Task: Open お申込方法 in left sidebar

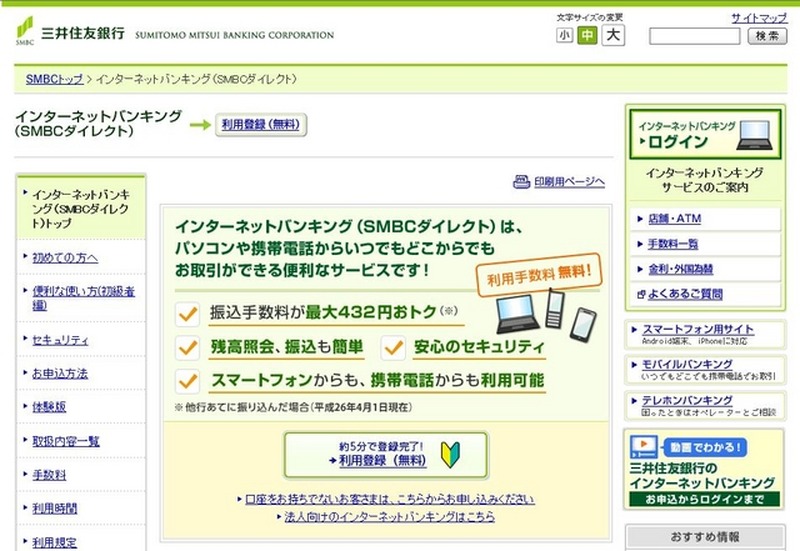Action: point(60,373)
